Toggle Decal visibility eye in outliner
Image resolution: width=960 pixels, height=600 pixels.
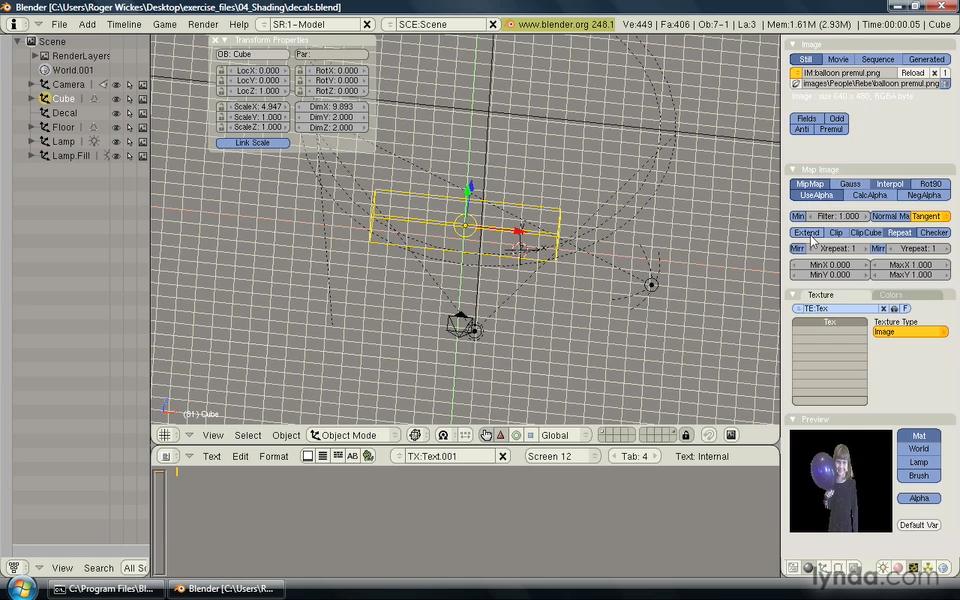pos(116,113)
